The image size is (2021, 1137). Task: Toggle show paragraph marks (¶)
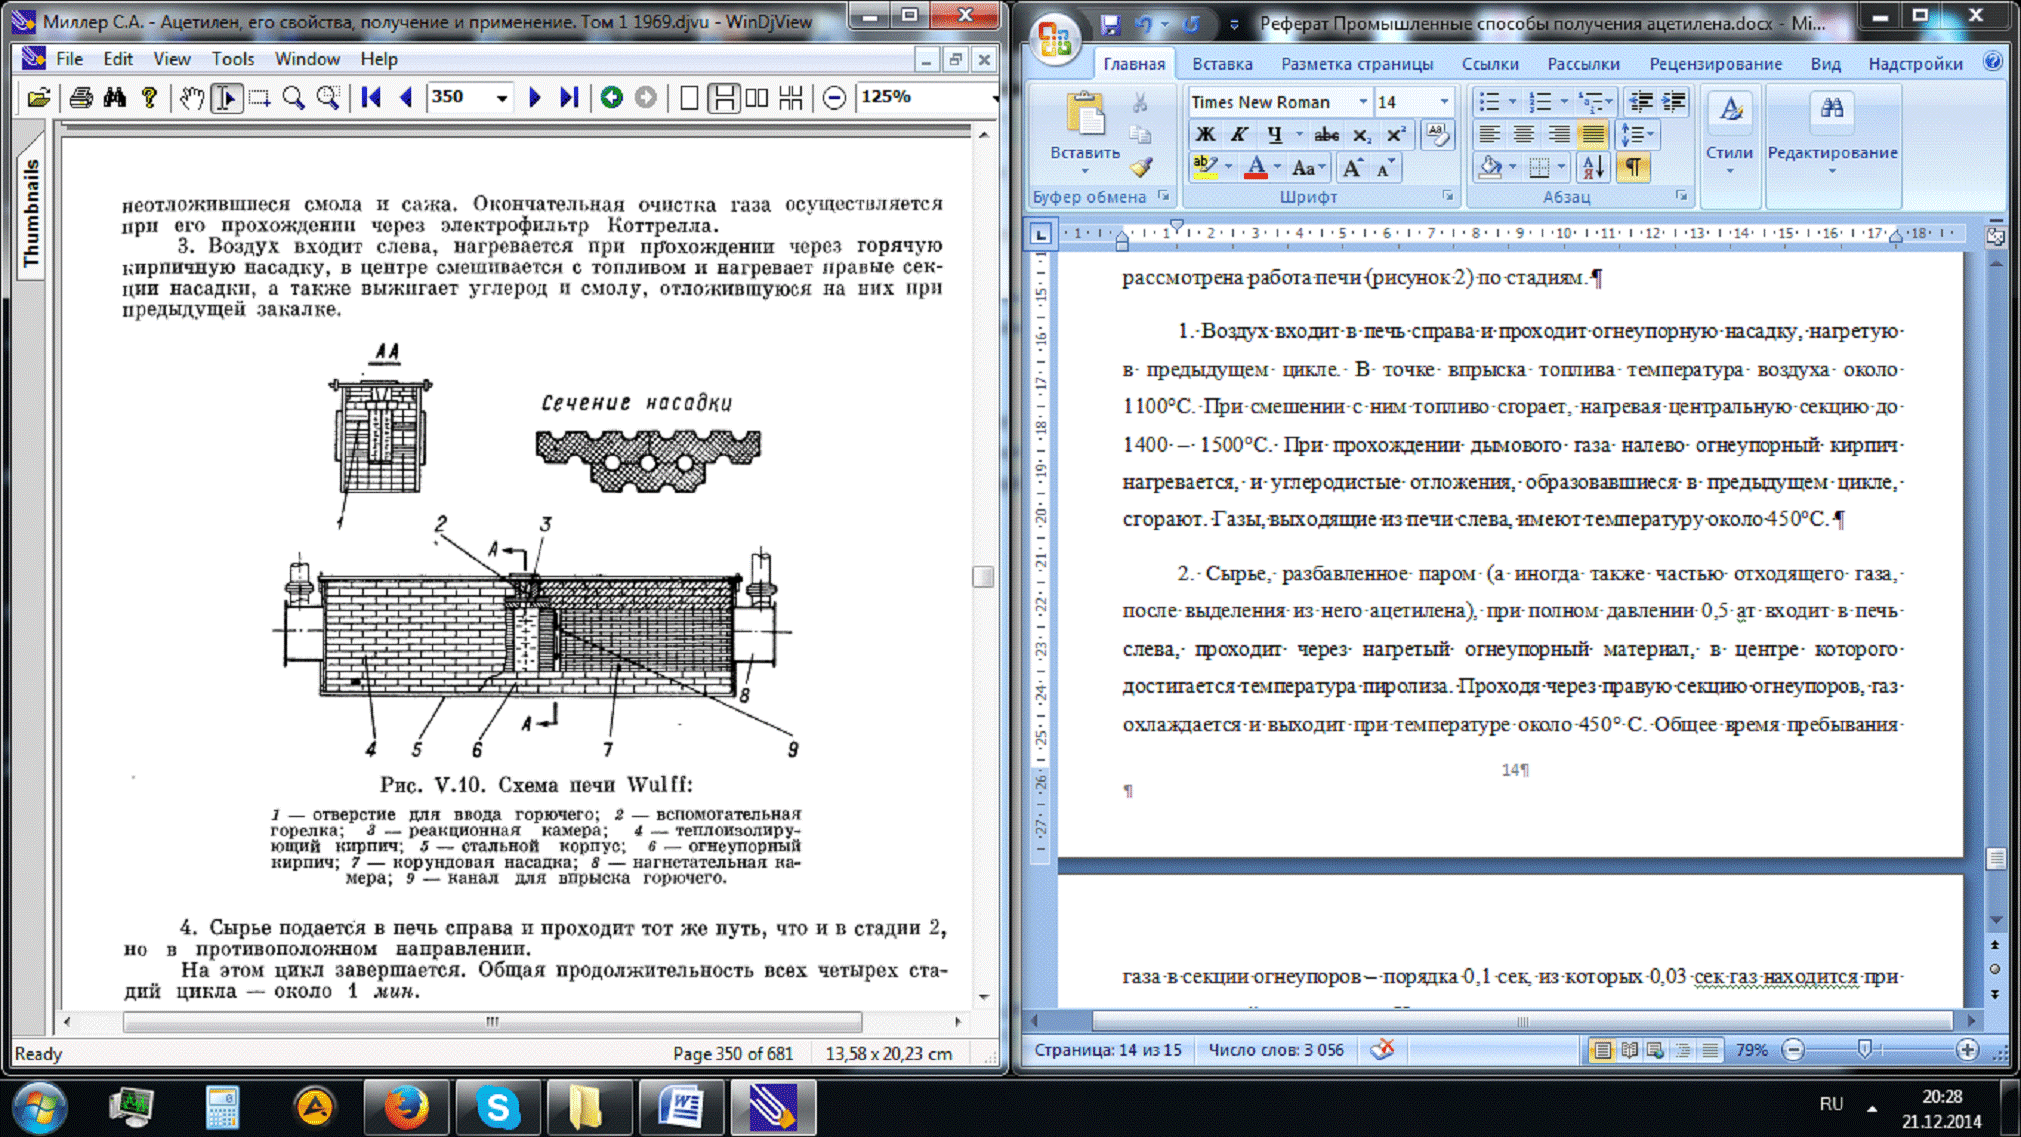(x=1633, y=167)
